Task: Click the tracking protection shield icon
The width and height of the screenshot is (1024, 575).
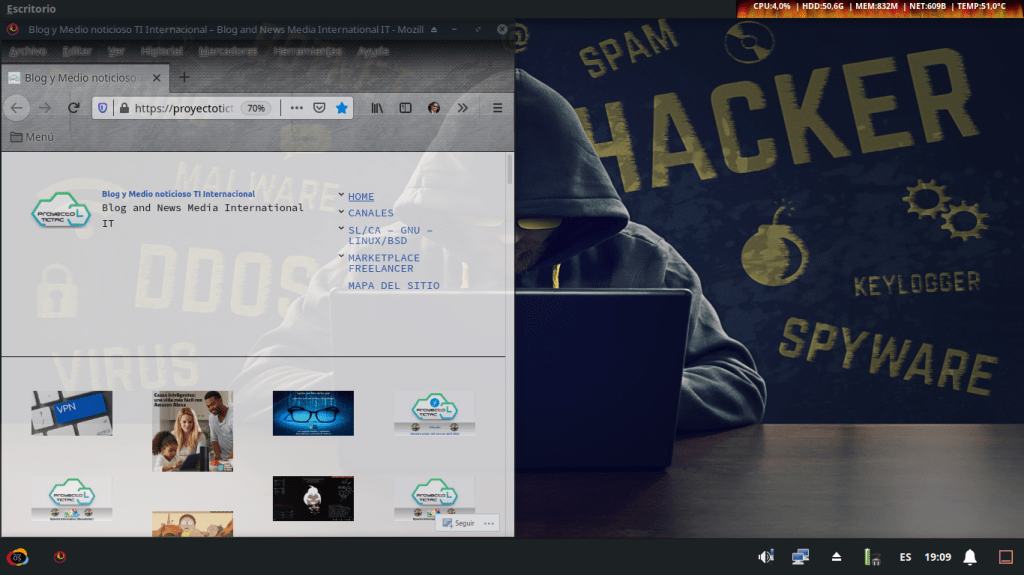Action: [x=103, y=108]
